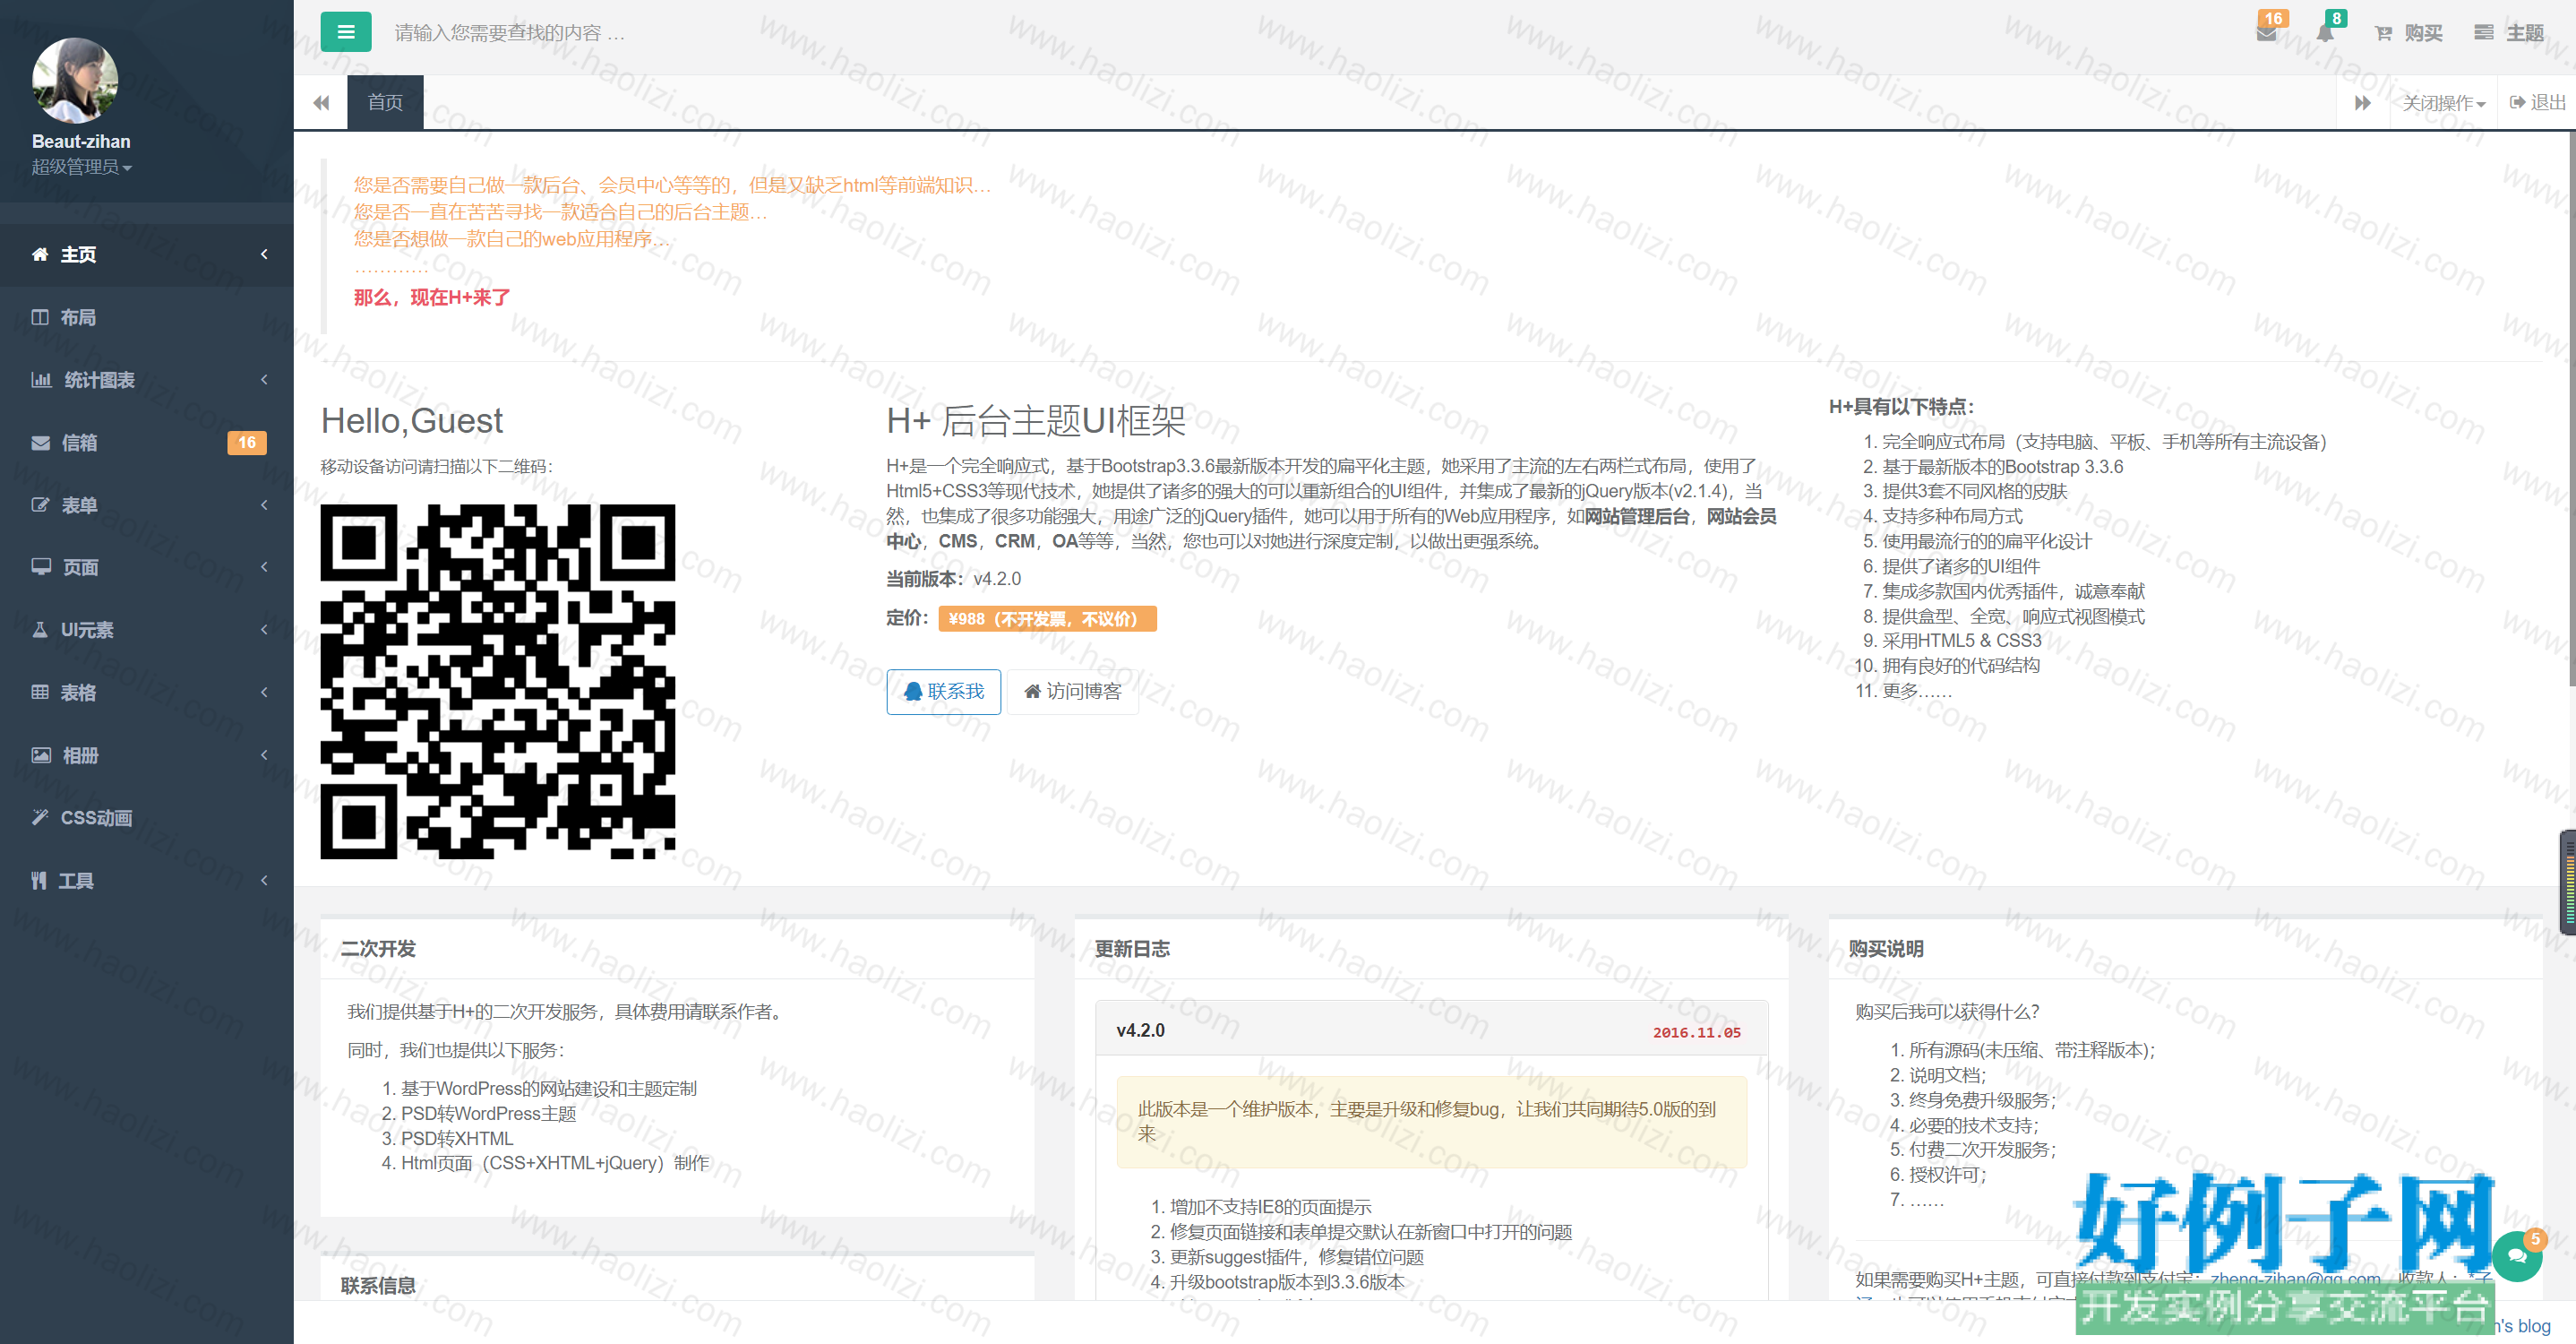The height and width of the screenshot is (1344, 2576).
Task: Expand the 页面 menu chevron
Action: pos(264,567)
